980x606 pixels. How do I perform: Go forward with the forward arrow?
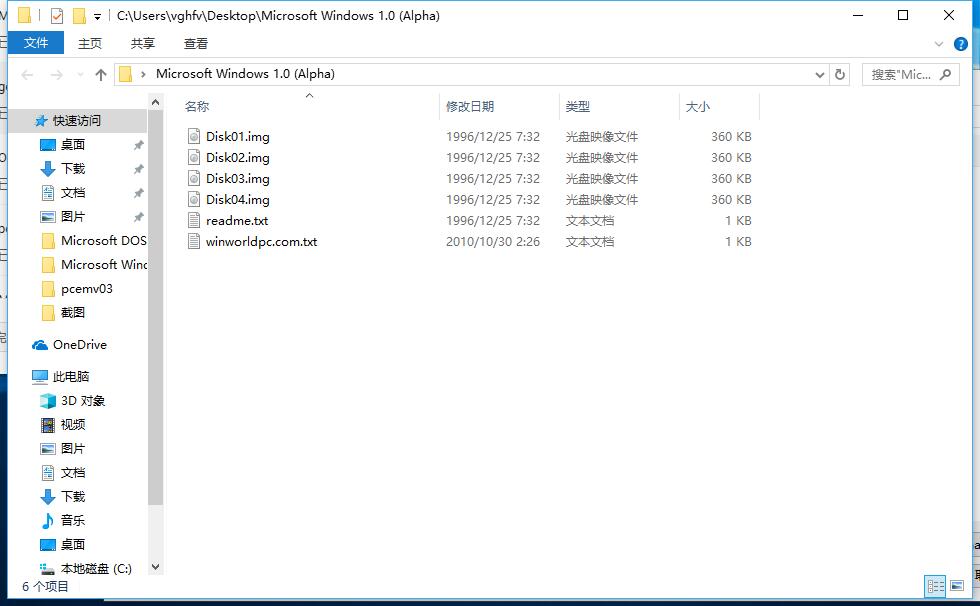[x=56, y=75]
